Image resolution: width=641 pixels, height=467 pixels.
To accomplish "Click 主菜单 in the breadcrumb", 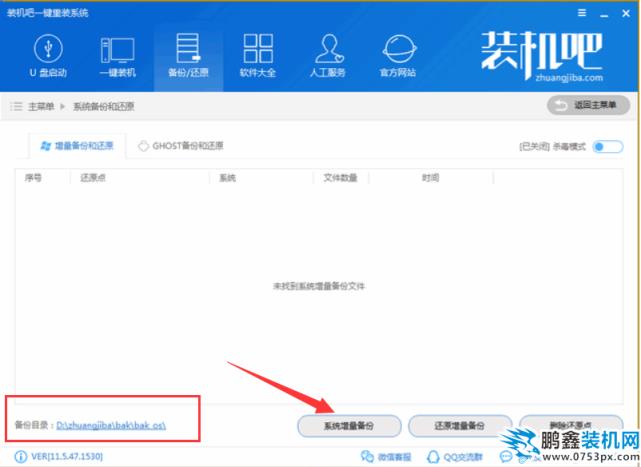I will pos(41,107).
